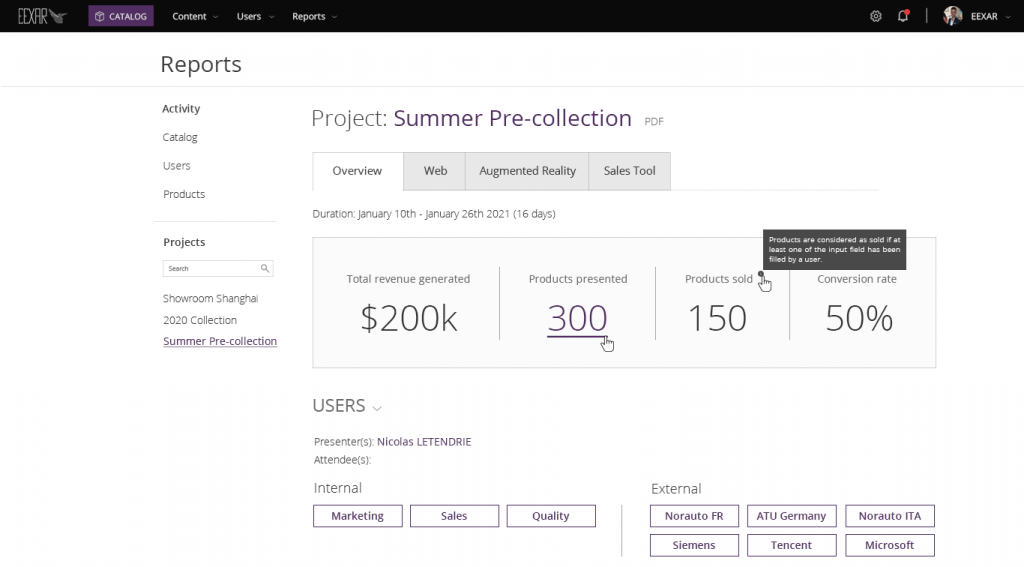Open the settings gear icon
Screen dimensions: 1024x567
click(876, 16)
